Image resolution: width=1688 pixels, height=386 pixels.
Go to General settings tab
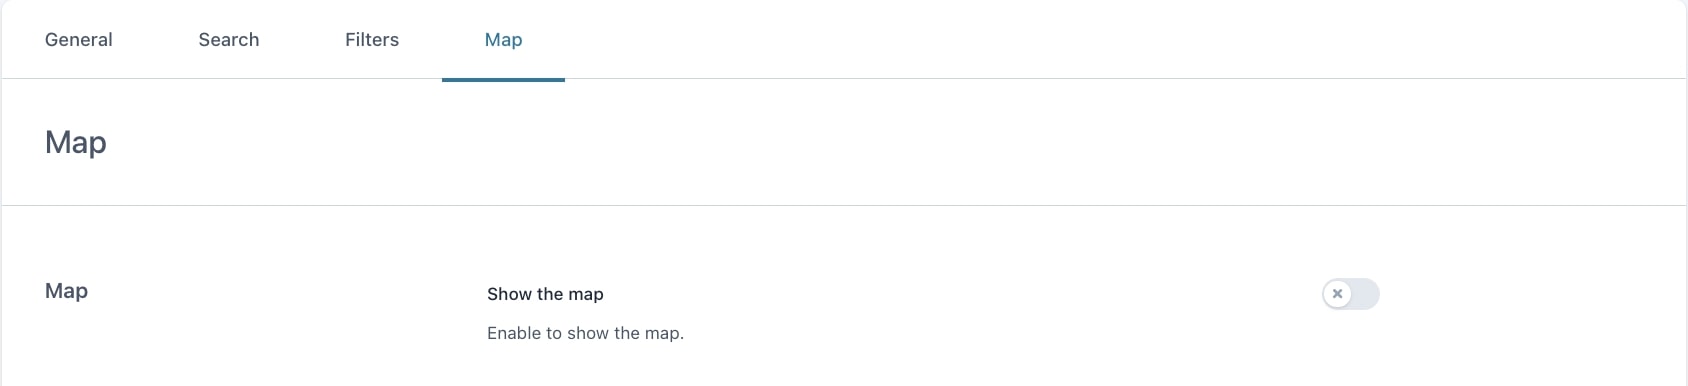[79, 40]
